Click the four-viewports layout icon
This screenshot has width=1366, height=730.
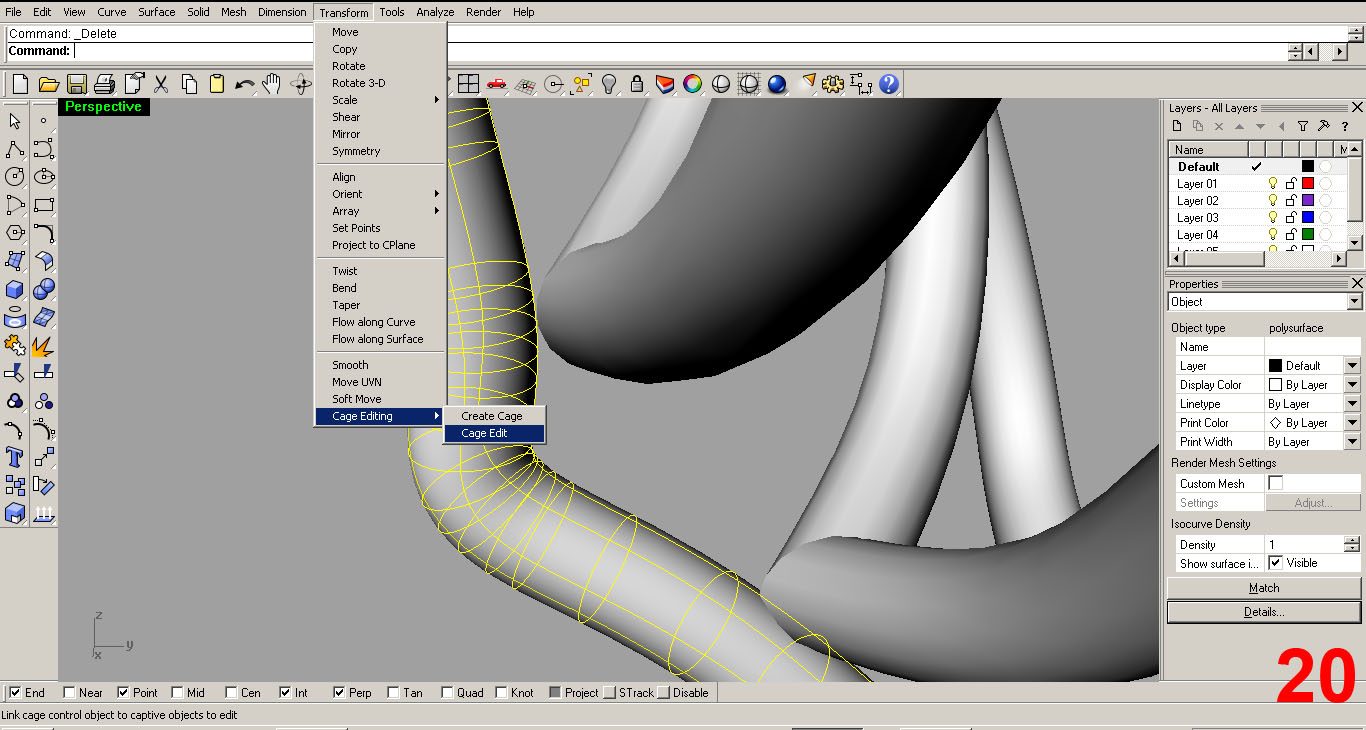[468, 84]
